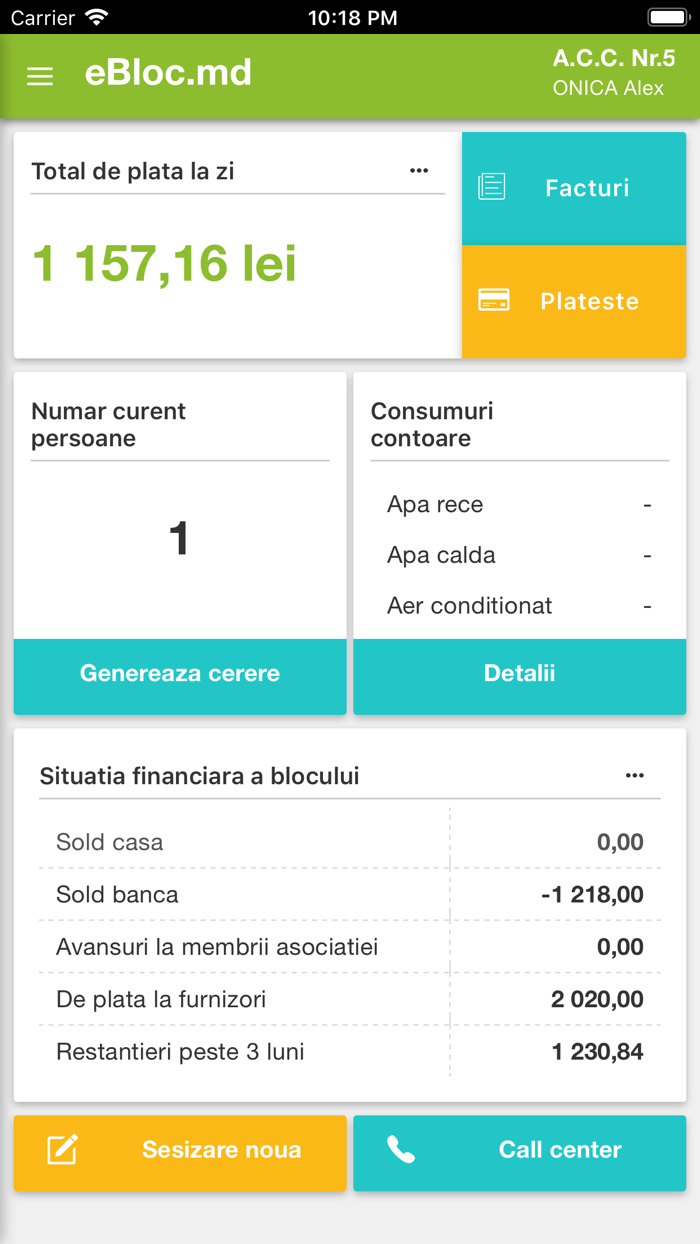Screen dimensions: 700x1244
Task: Tap the current persons count number
Action: 179,539
